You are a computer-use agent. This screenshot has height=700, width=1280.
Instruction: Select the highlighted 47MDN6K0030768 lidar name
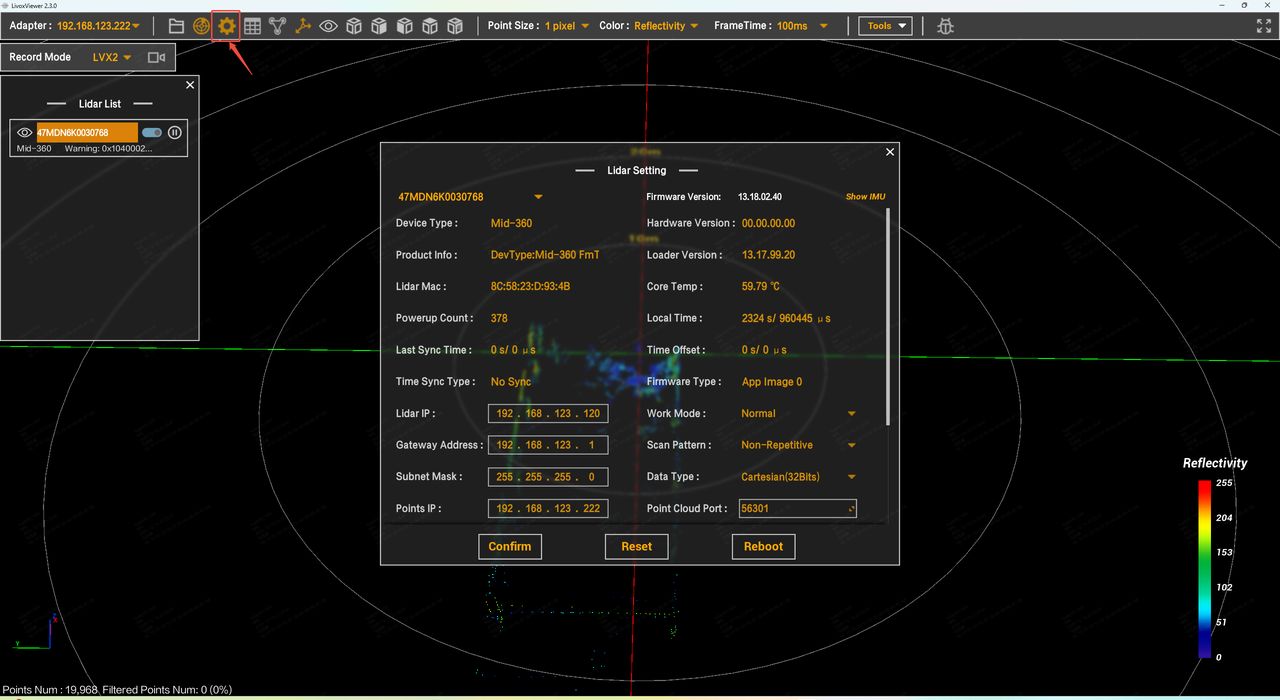tap(87, 132)
